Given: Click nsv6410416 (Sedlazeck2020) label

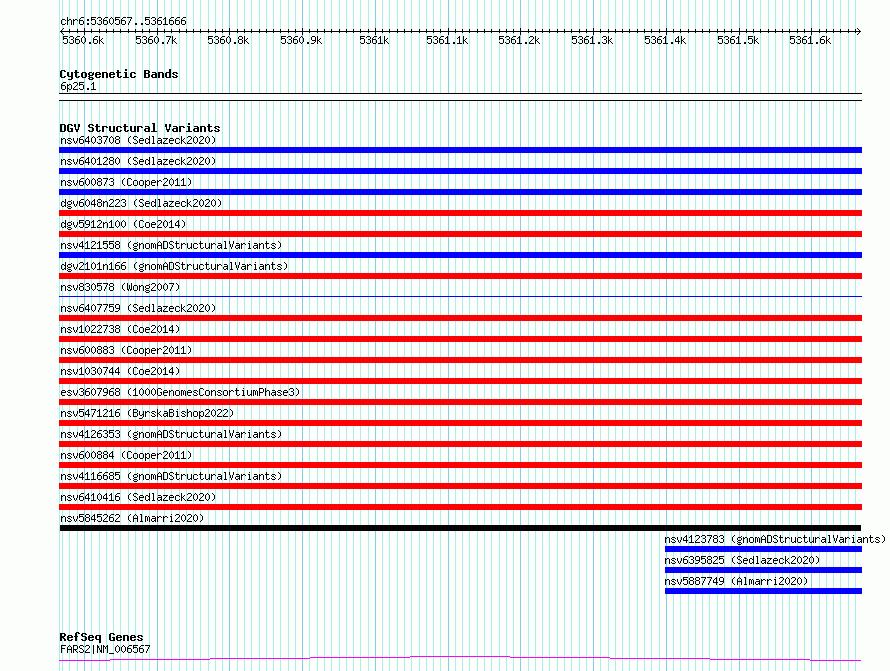Looking at the screenshot, I should pos(138,497).
